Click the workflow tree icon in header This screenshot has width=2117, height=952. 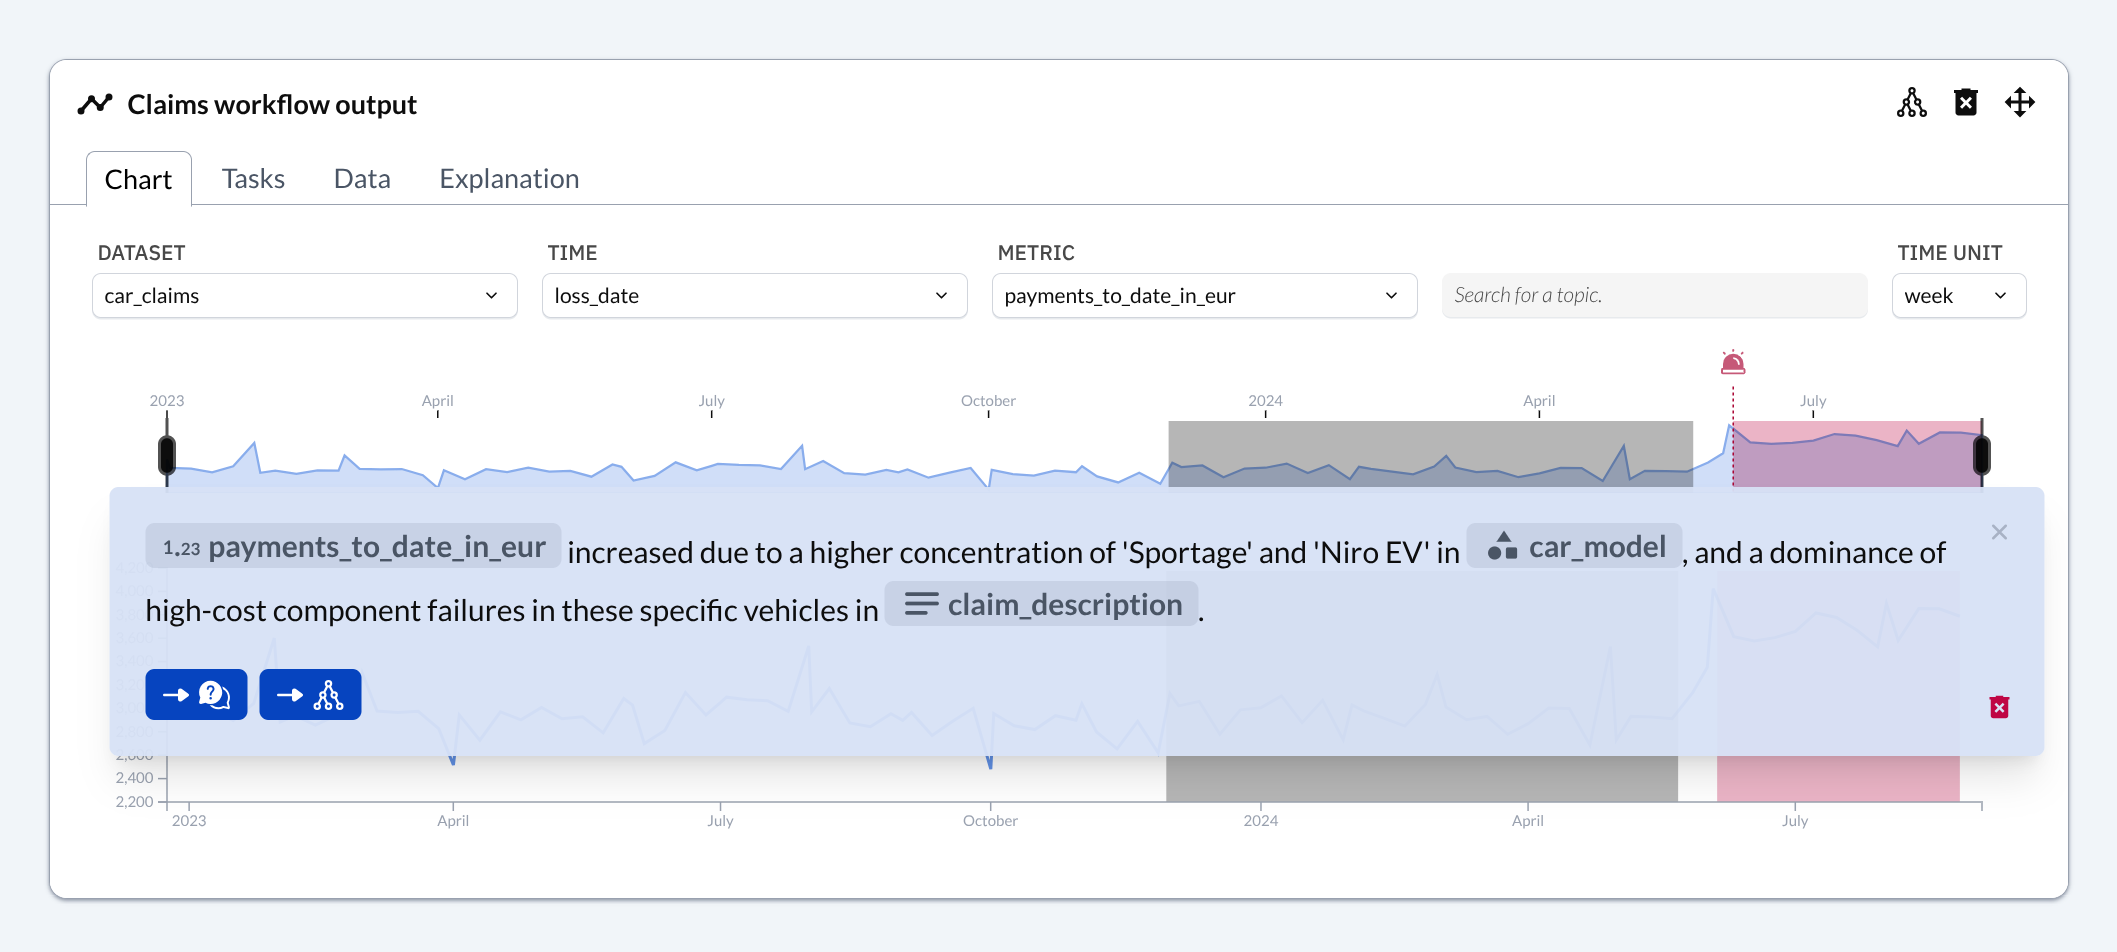coord(1911,103)
